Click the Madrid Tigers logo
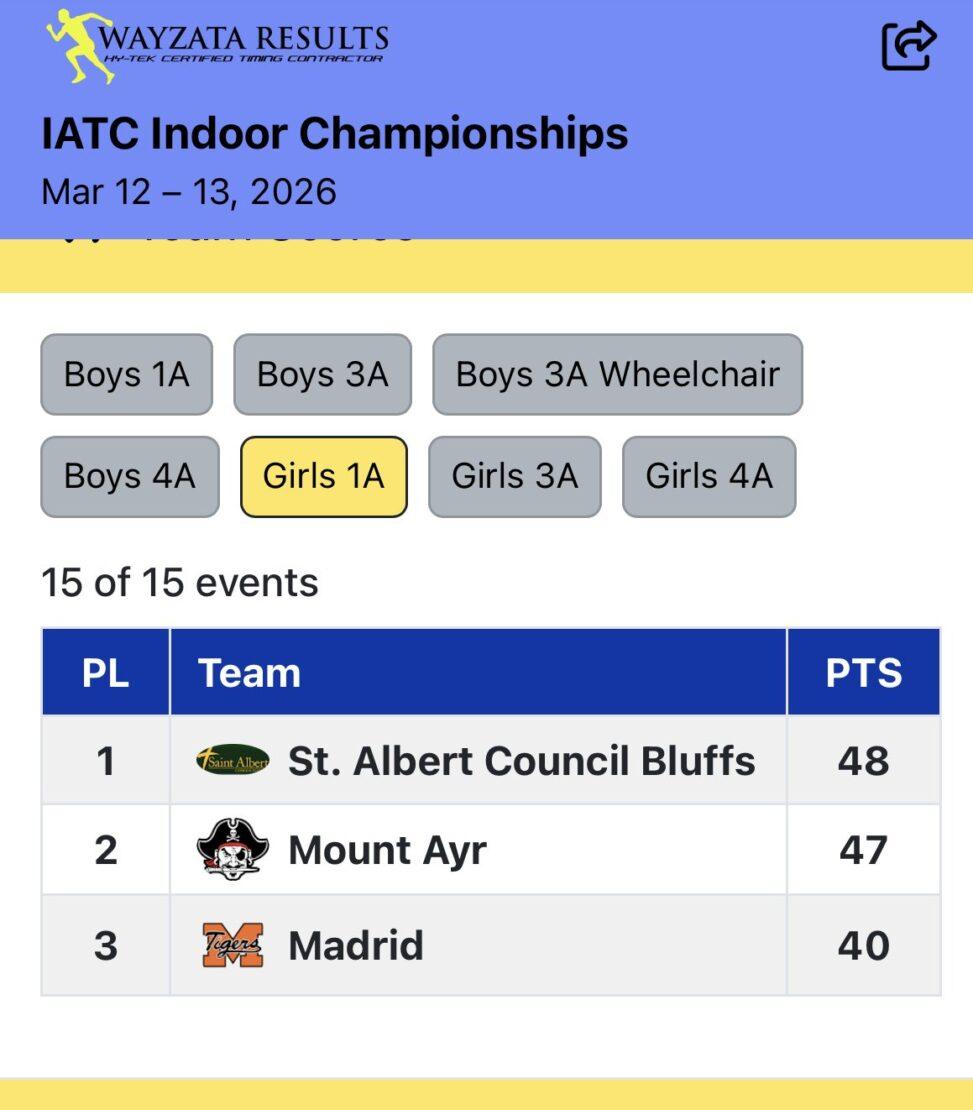Viewport: 973px width, 1110px height. click(x=232, y=945)
